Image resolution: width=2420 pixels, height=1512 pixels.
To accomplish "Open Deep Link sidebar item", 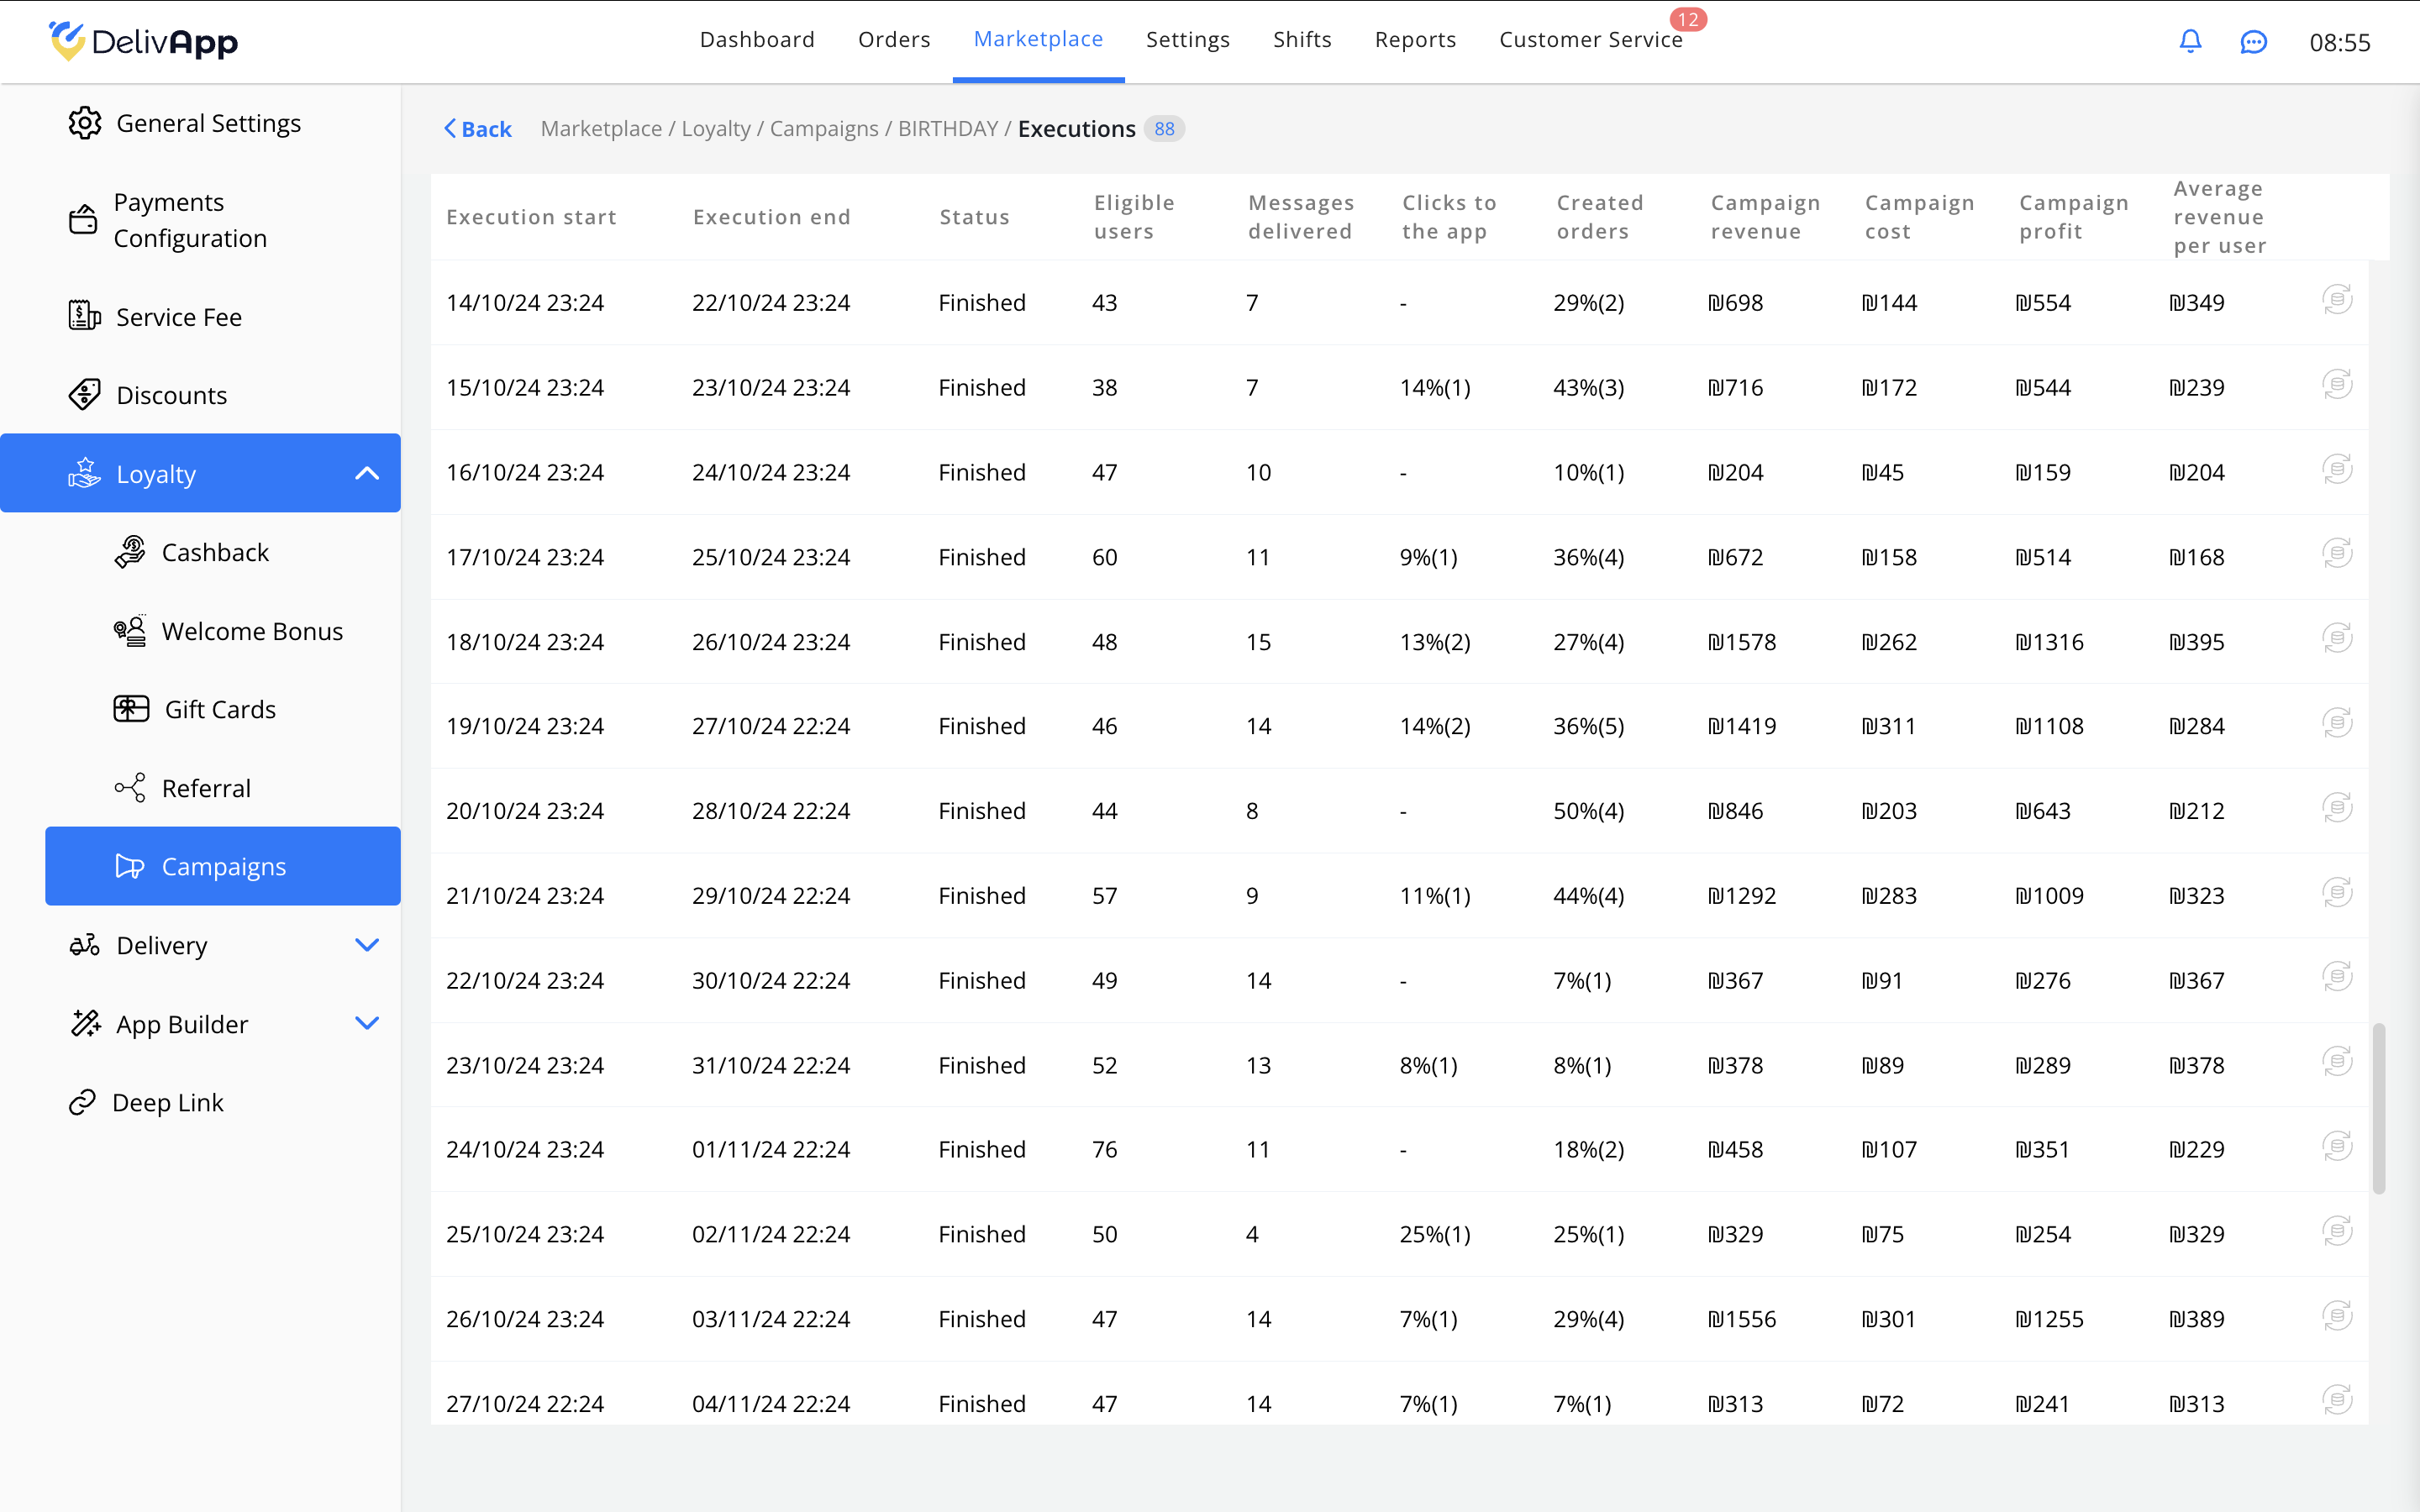I will pyautogui.click(x=167, y=1102).
